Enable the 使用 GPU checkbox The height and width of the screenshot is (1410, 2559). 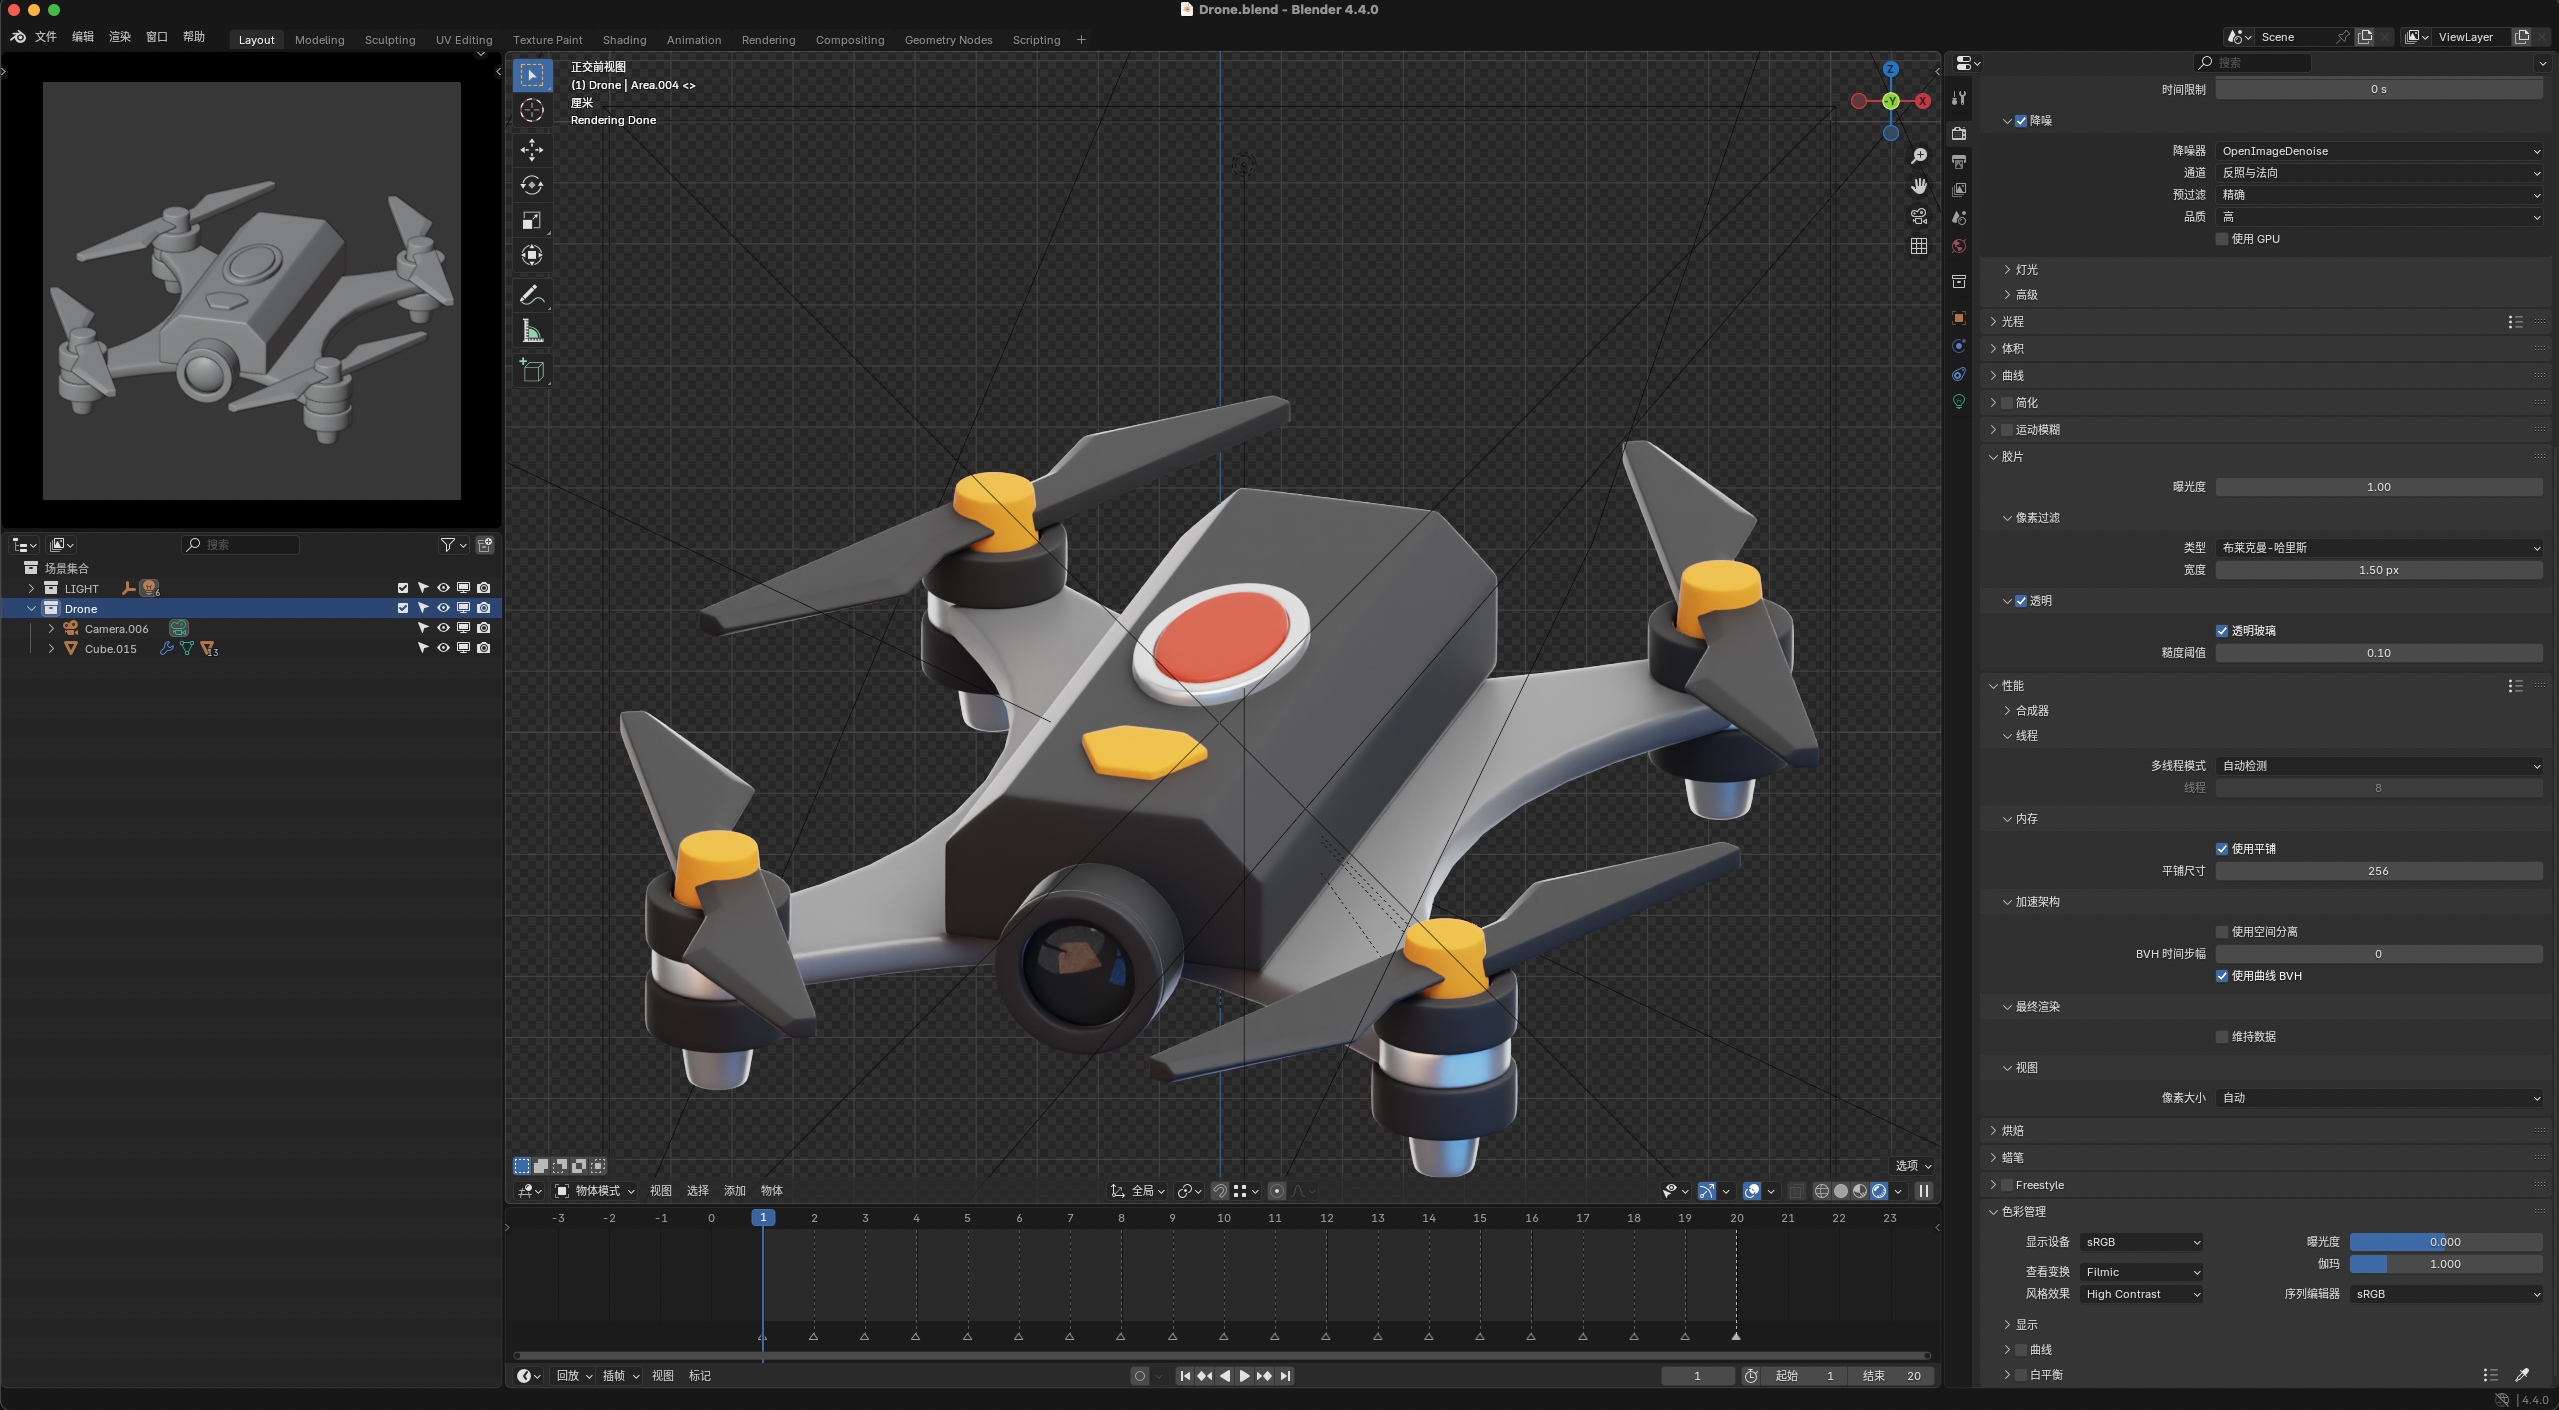[2222, 239]
